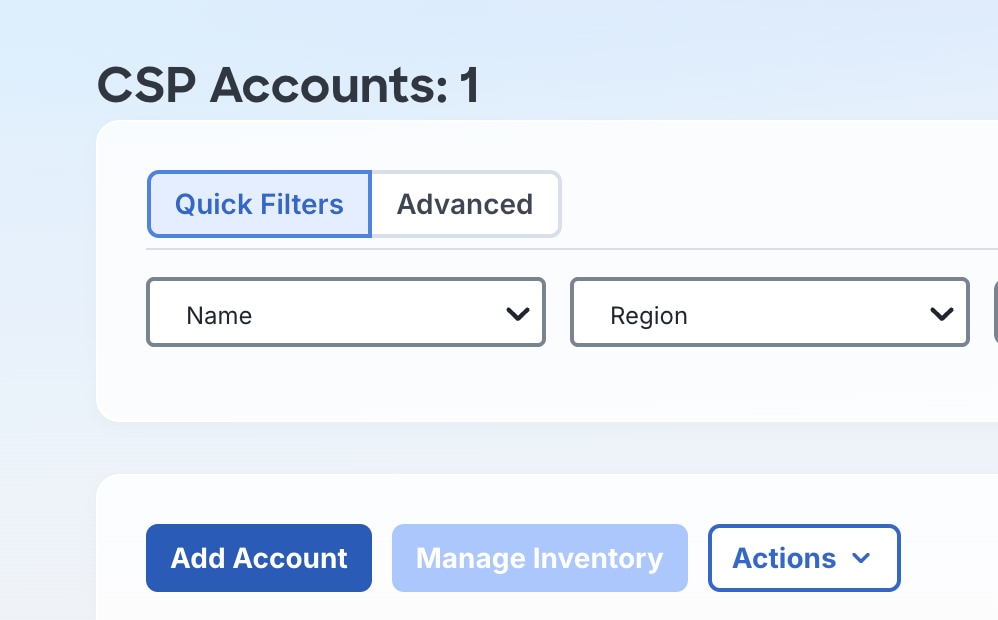Click the Add Account button

(259, 558)
